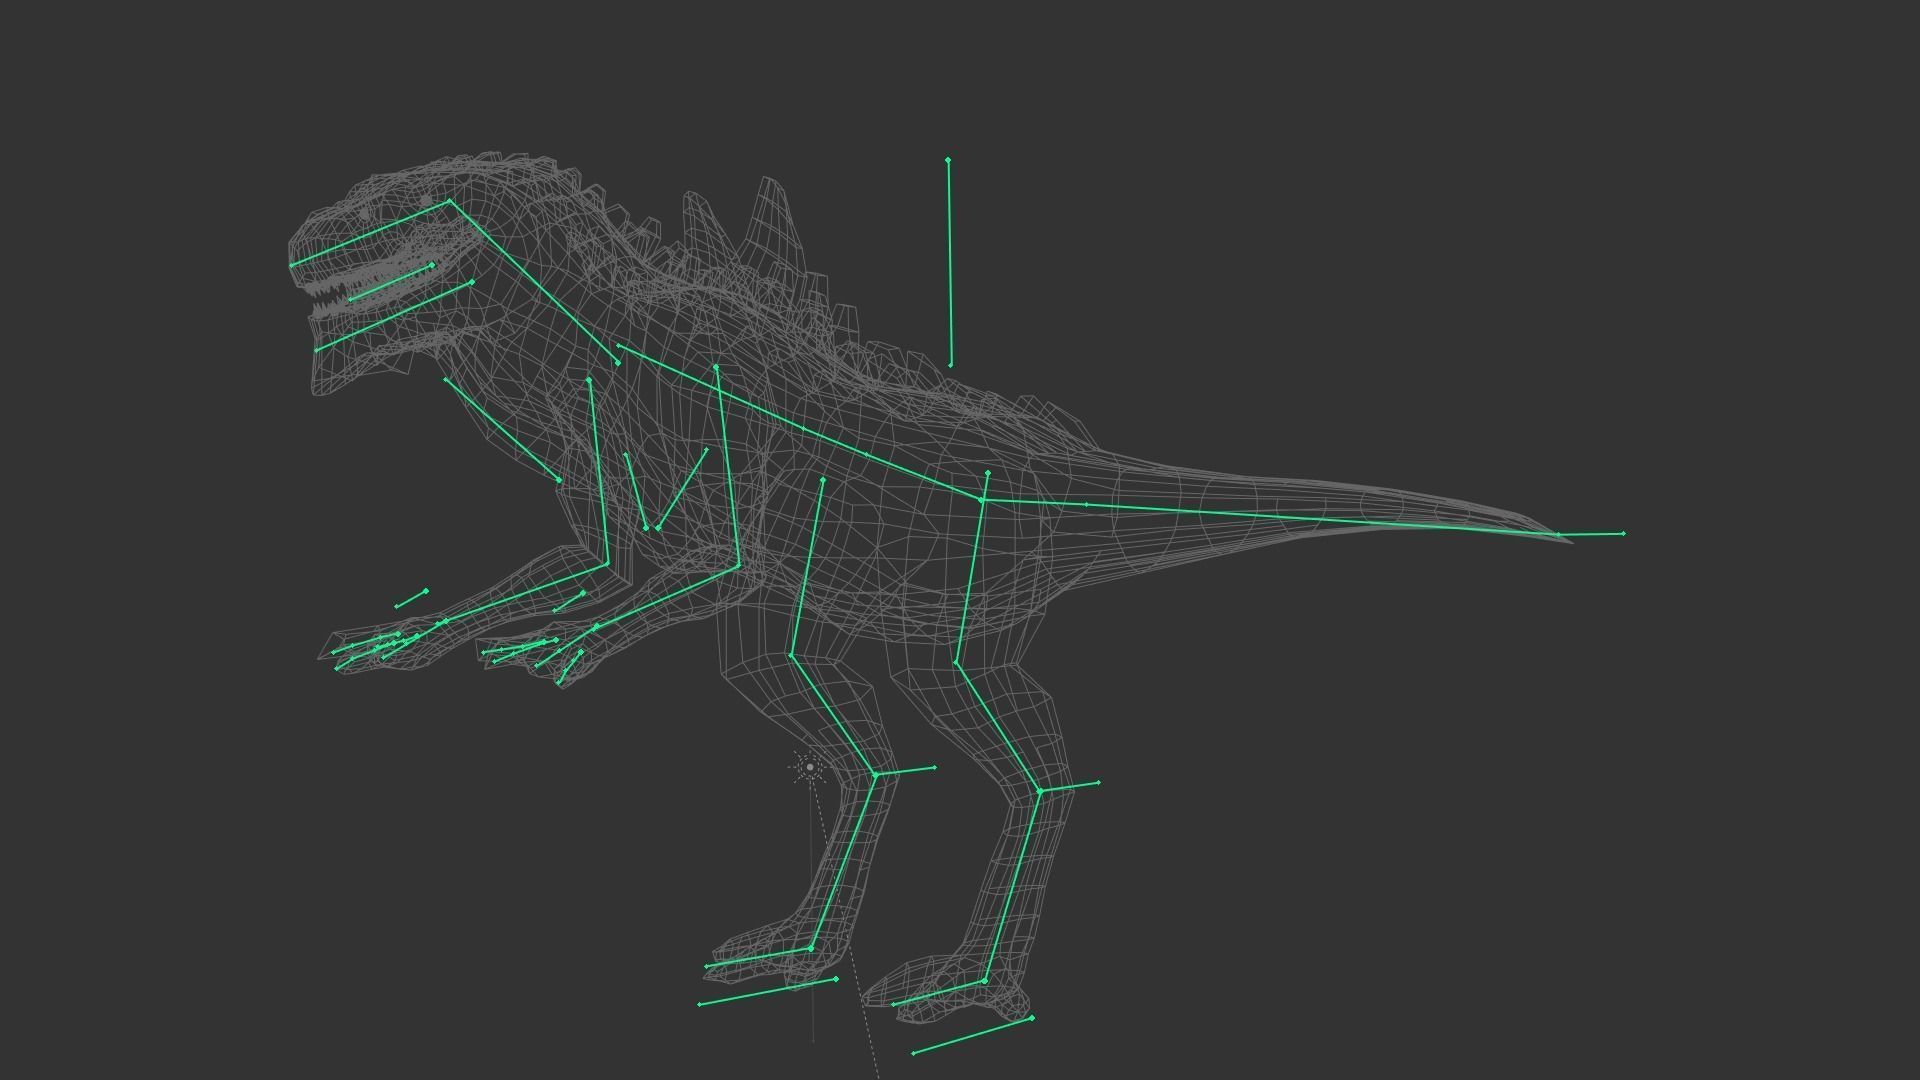The width and height of the screenshot is (1920, 1080).
Task: Select the detached bone under the front foot
Action: tap(768, 991)
